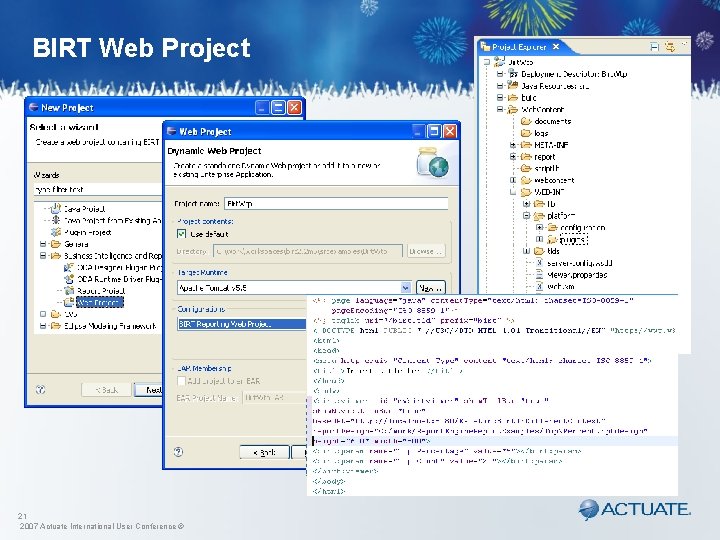Click New button beside Target Runtime
This screenshot has width=720, height=540.
pos(430,288)
